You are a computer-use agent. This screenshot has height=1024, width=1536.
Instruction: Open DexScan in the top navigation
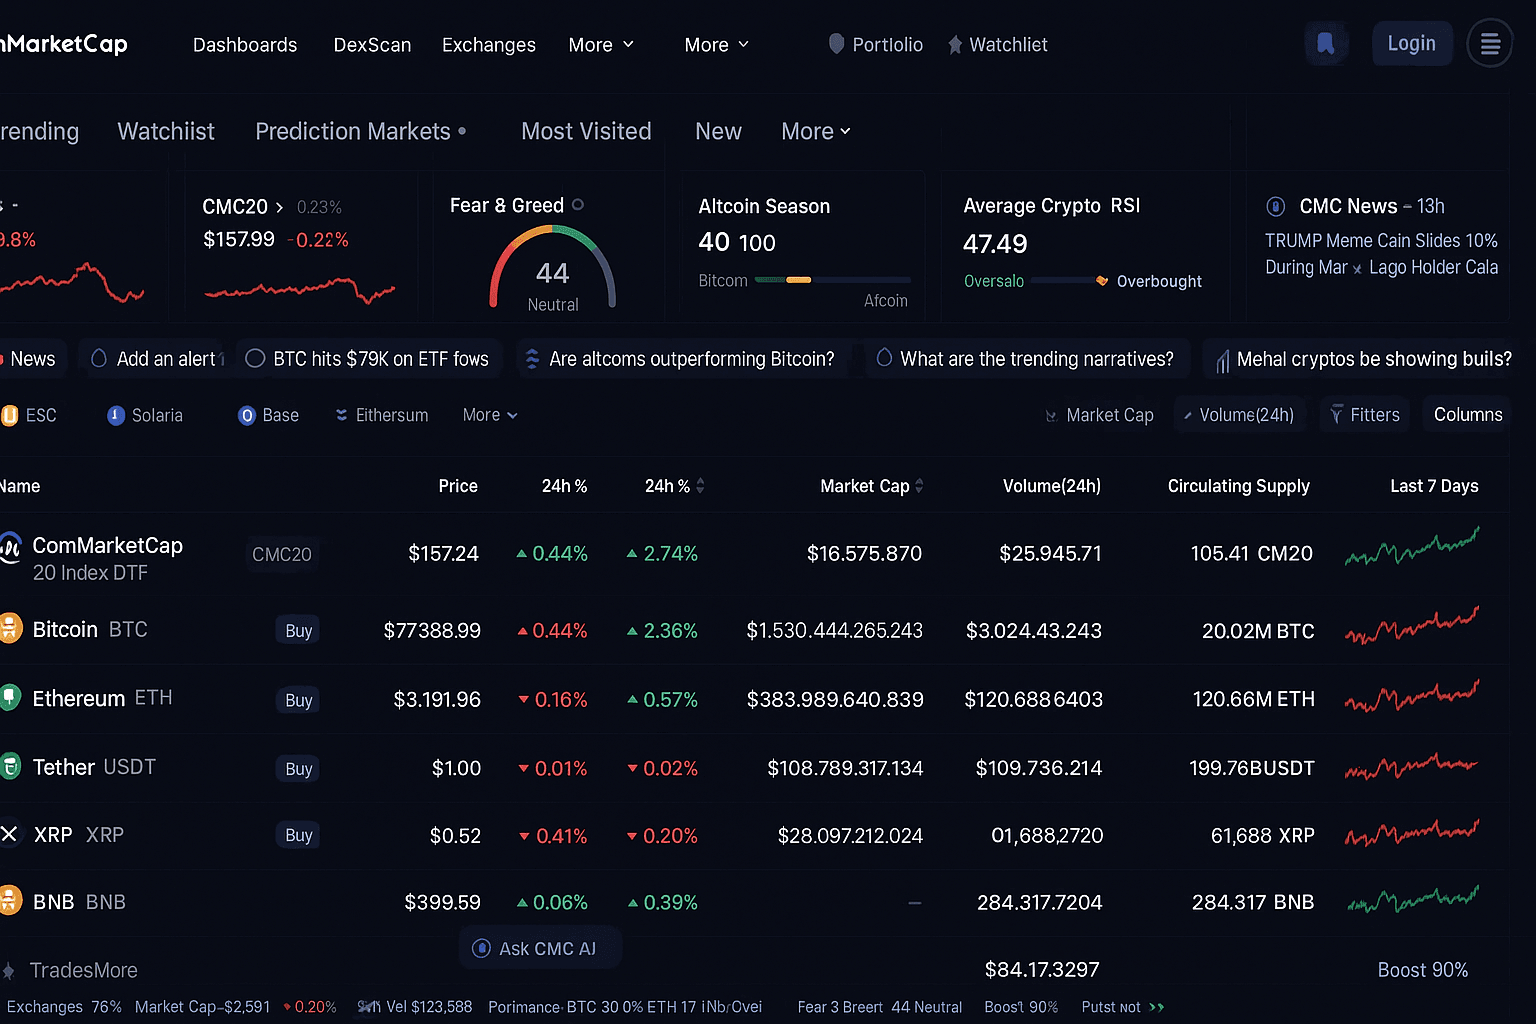coord(372,45)
